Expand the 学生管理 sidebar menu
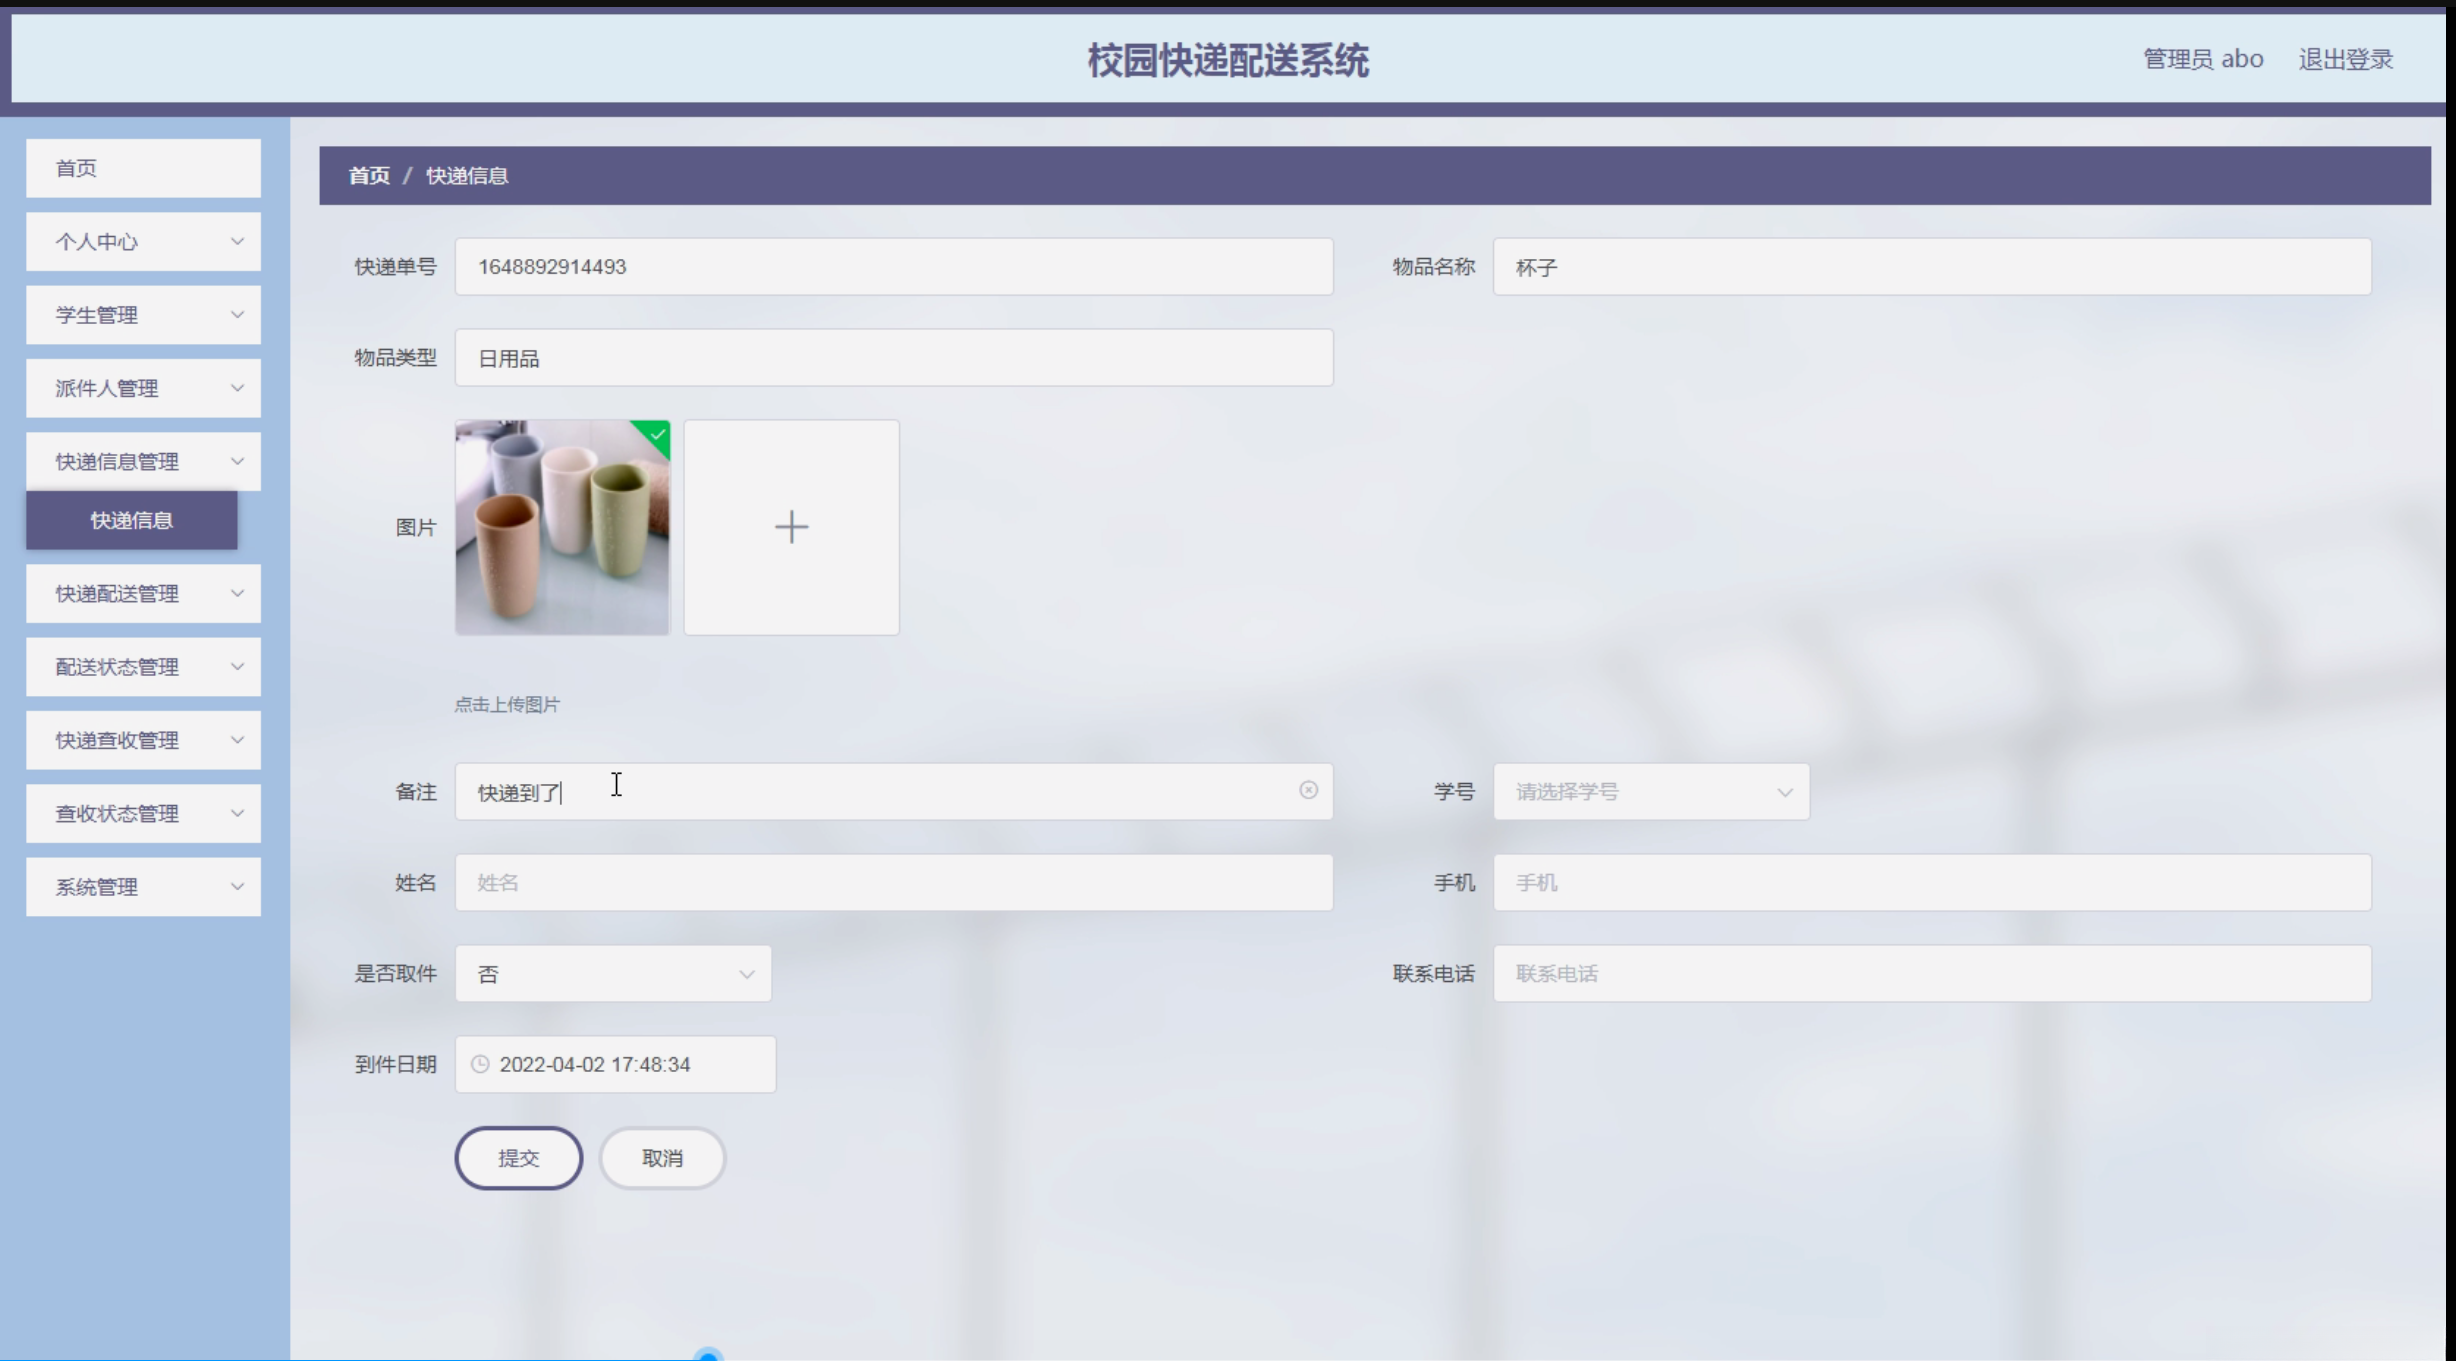Viewport: 2456px width, 1361px height. click(143, 315)
